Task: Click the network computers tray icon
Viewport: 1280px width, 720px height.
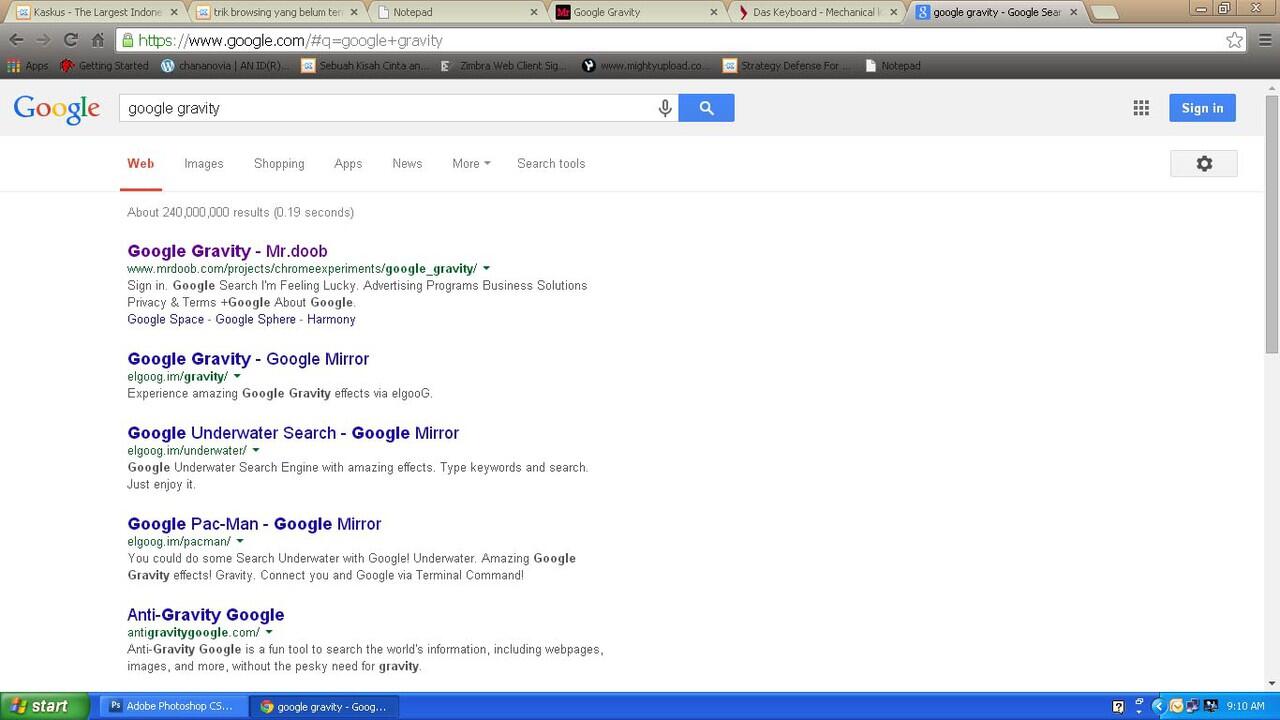Action: coord(1193,706)
